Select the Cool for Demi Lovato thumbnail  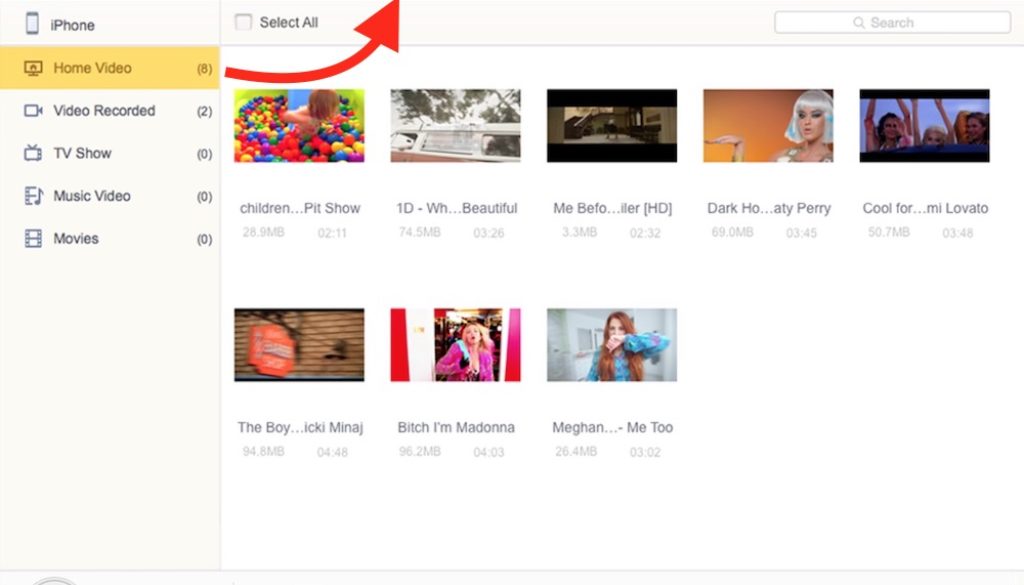pyautogui.click(x=924, y=126)
